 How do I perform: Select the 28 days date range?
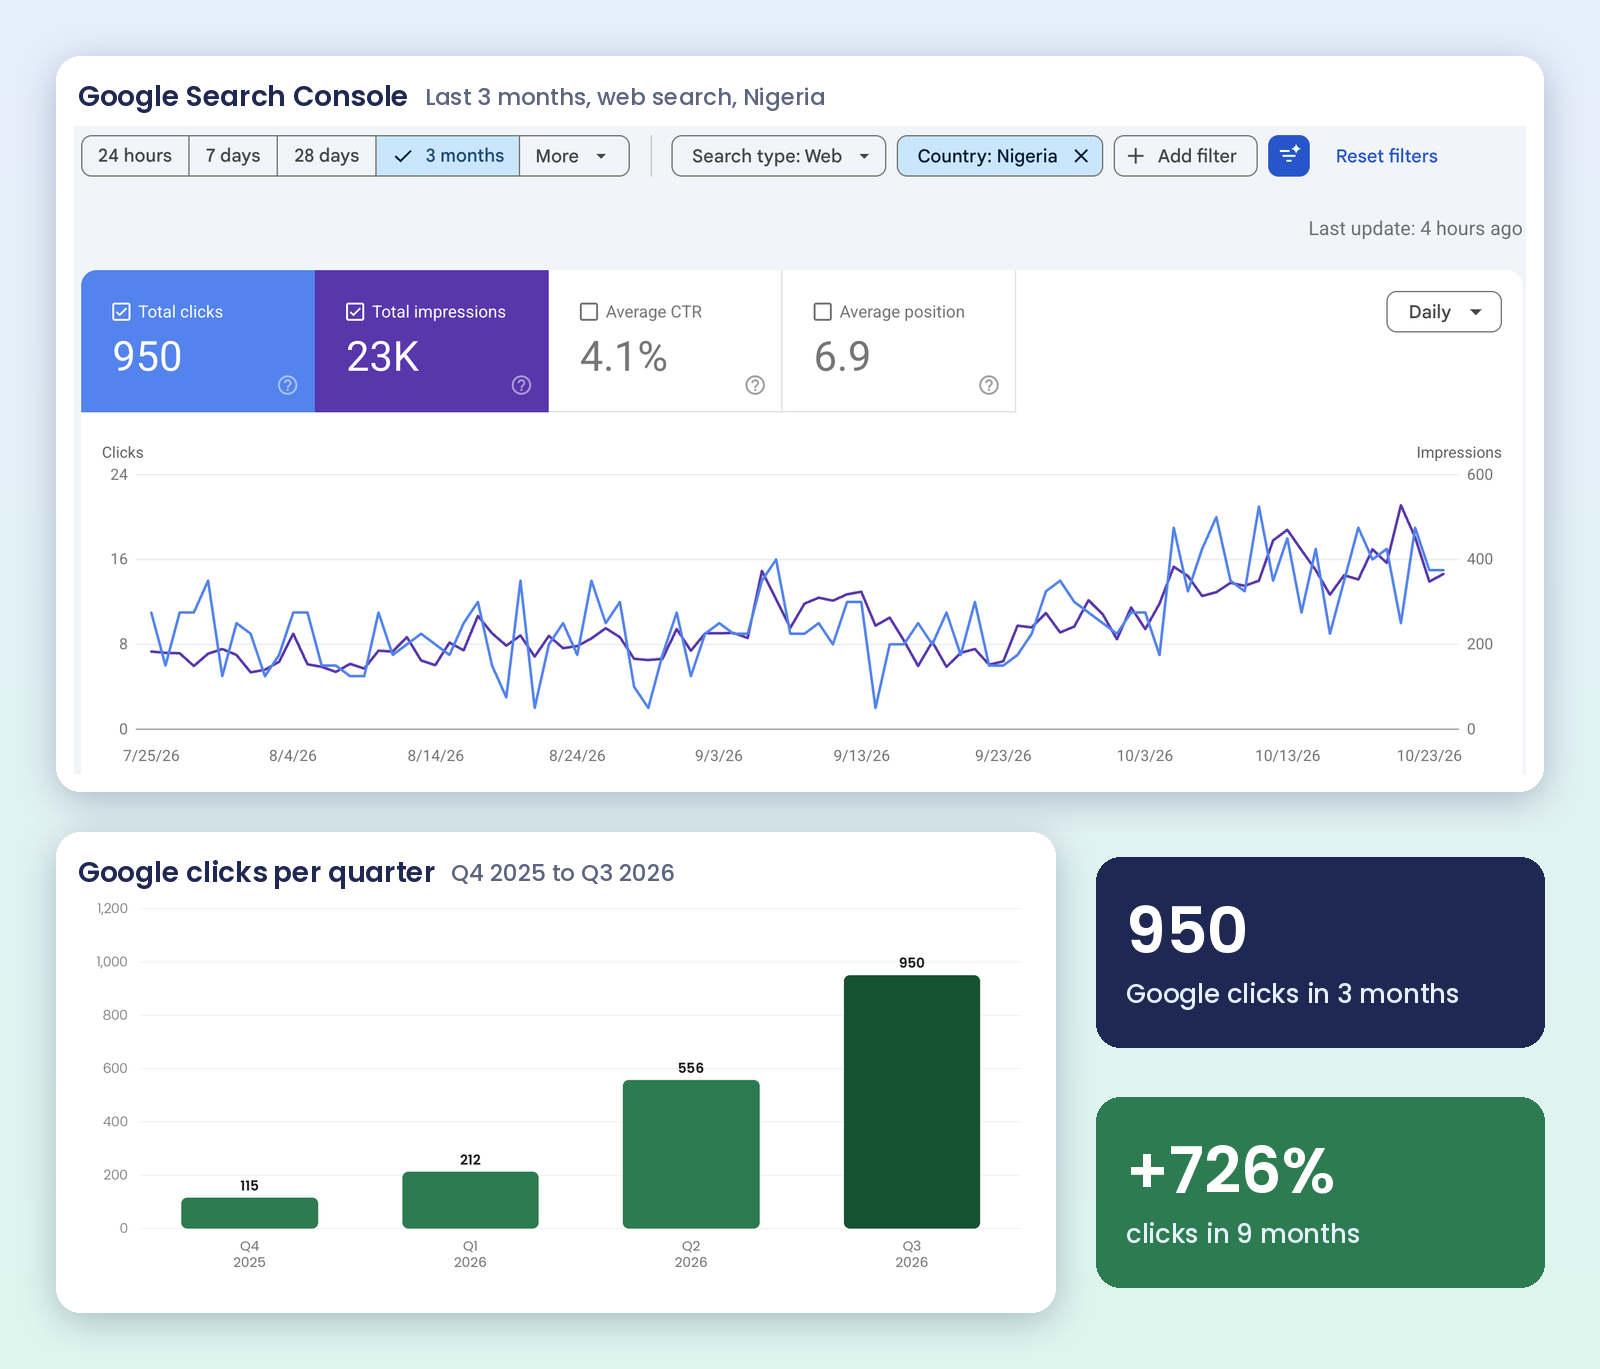(x=327, y=156)
